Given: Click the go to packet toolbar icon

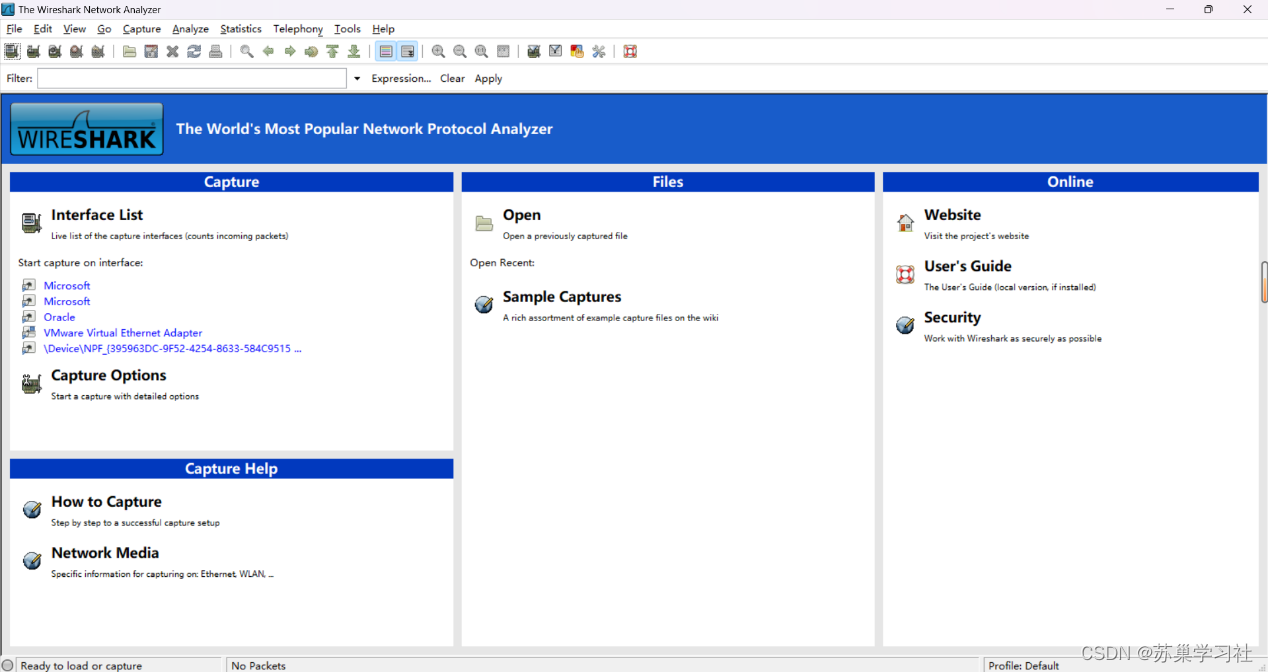Looking at the screenshot, I should 311,51.
